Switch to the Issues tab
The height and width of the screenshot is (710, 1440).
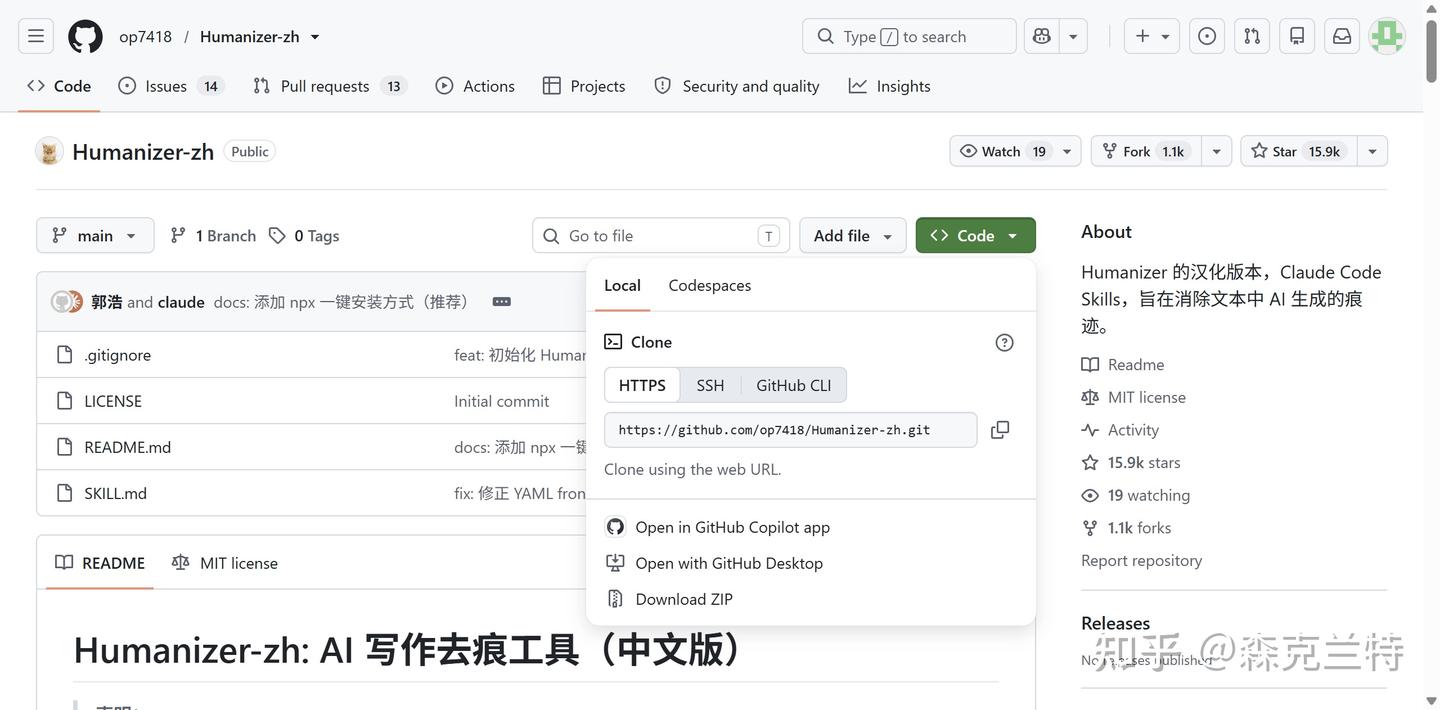click(x=171, y=86)
